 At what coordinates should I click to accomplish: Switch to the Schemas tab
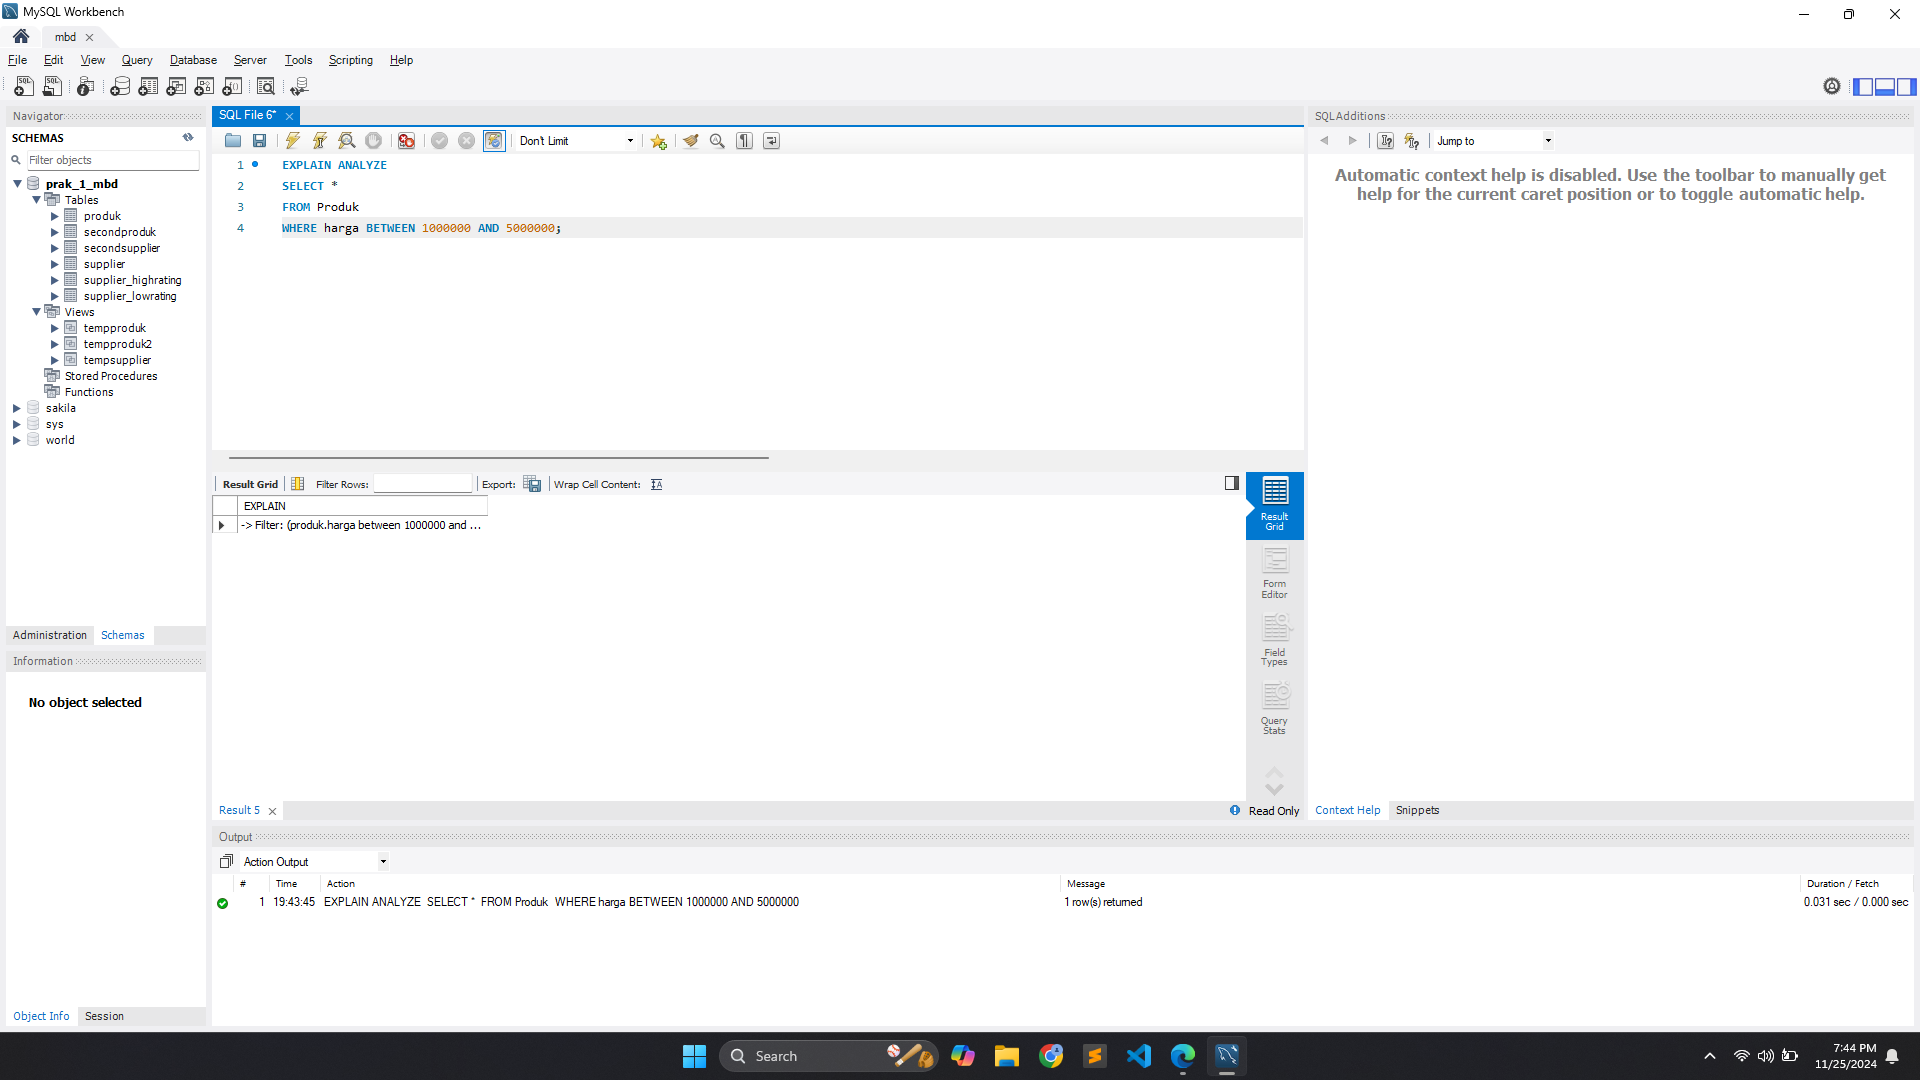(x=121, y=634)
